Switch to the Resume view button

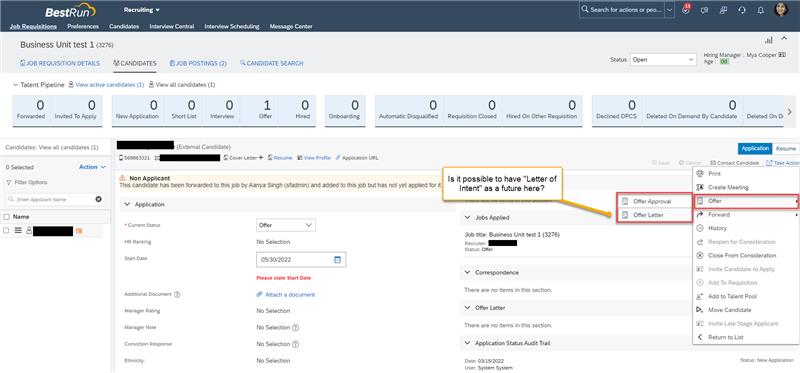pyautogui.click(x=785, y=148)
